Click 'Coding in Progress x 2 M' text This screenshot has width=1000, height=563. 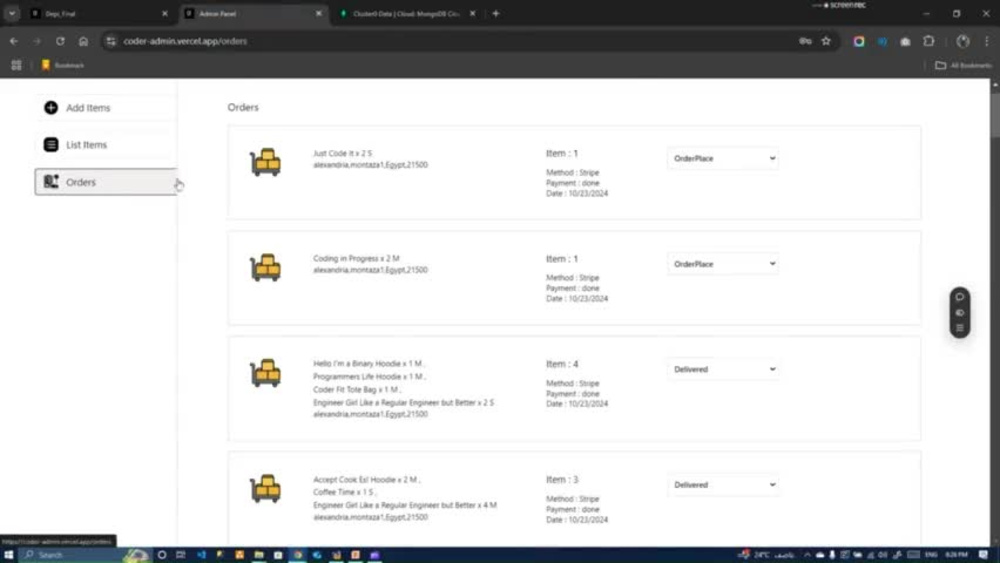coord(357,258)
